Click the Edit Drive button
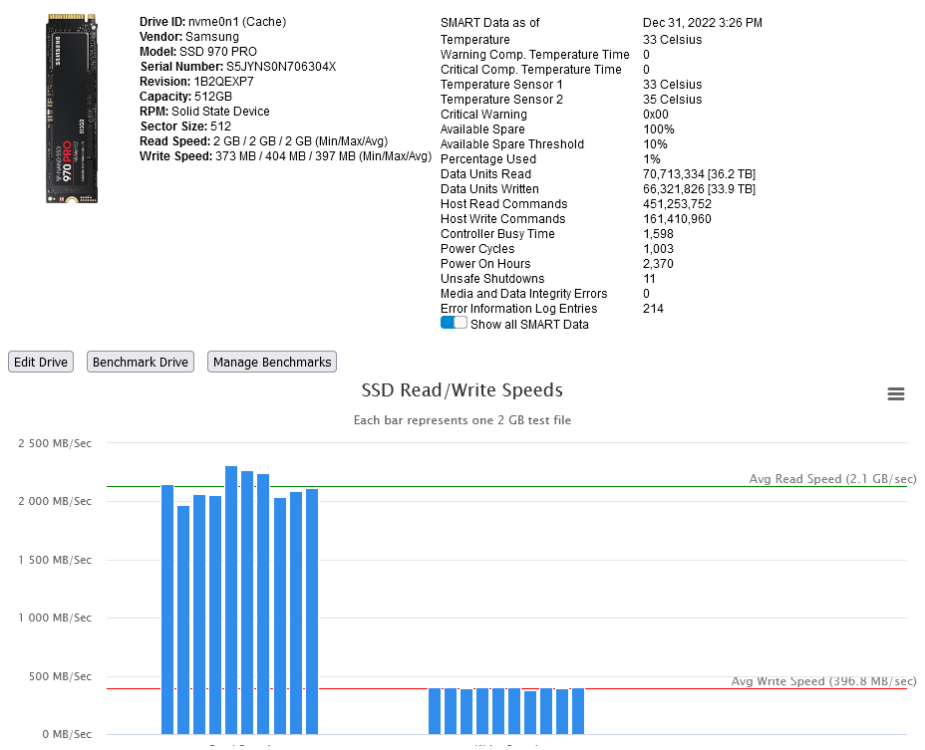 41,362
